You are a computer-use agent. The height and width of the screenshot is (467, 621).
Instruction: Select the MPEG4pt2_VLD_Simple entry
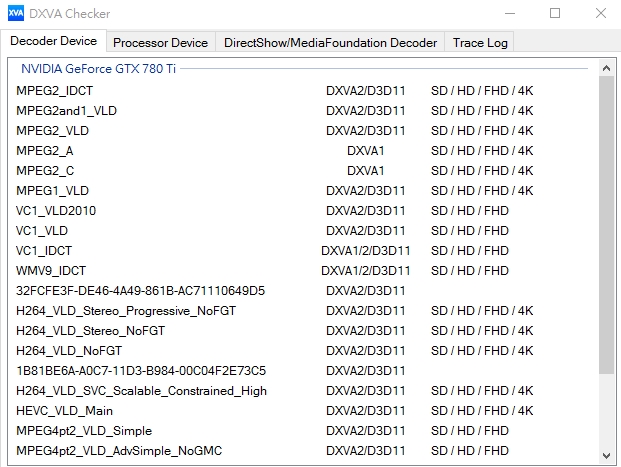(x=84, y=431)
